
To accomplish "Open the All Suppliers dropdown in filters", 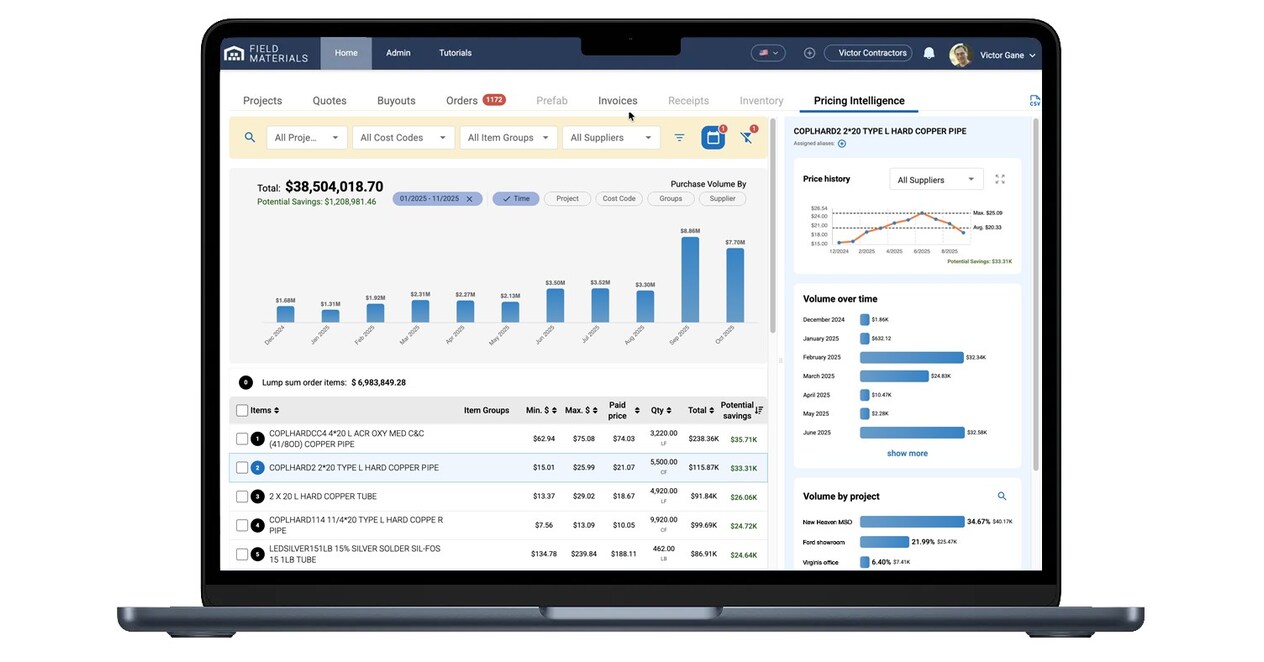I will tap(610, 137).
